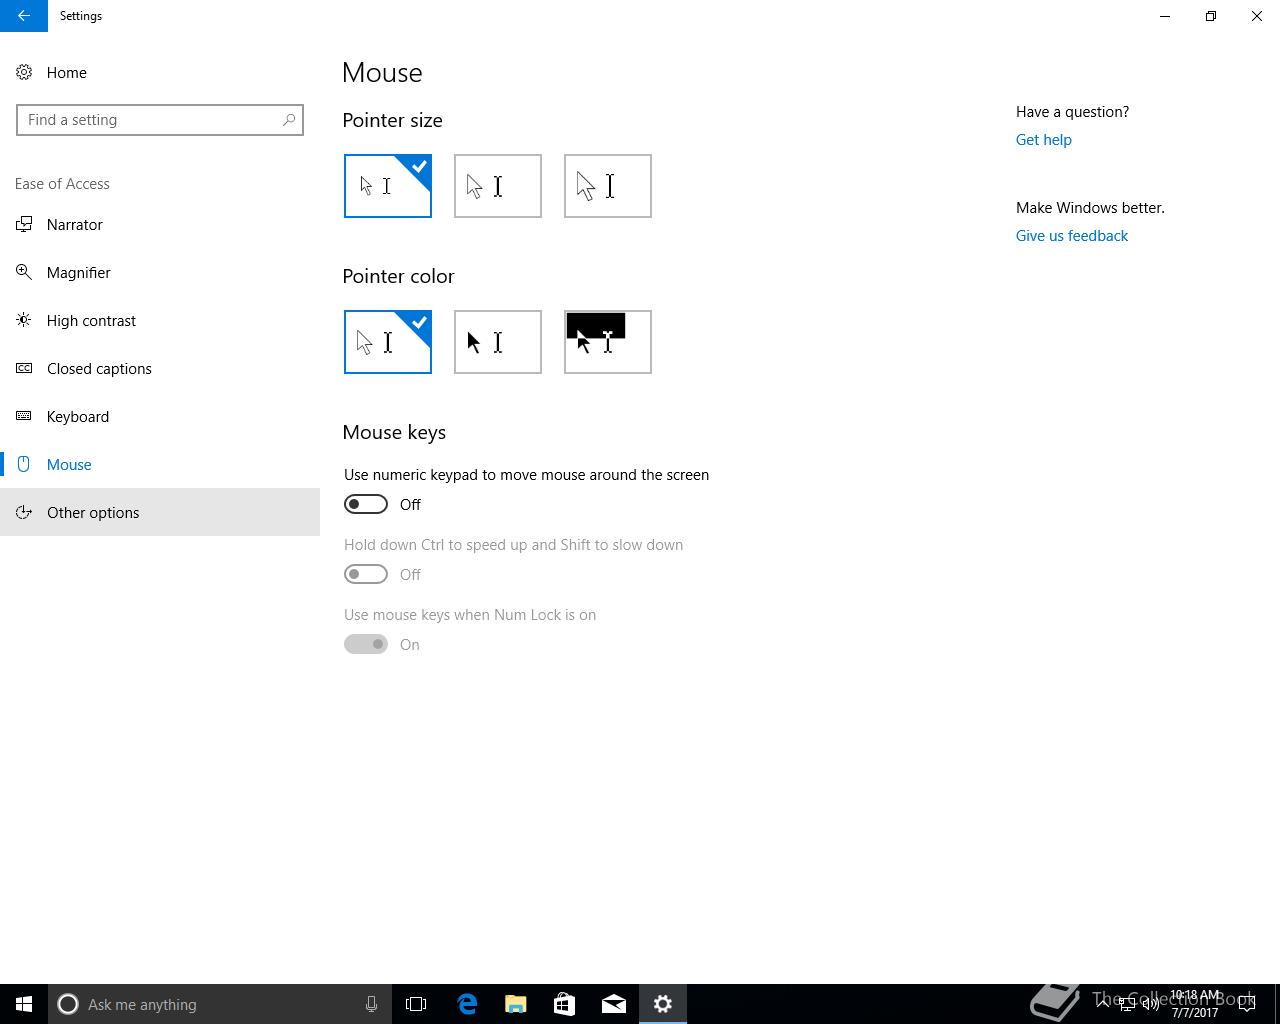Image resolution: width=1280 pixels, height=1024 pixels.
Task: Click the High contrast sun icon
Action: coord(24,321)
